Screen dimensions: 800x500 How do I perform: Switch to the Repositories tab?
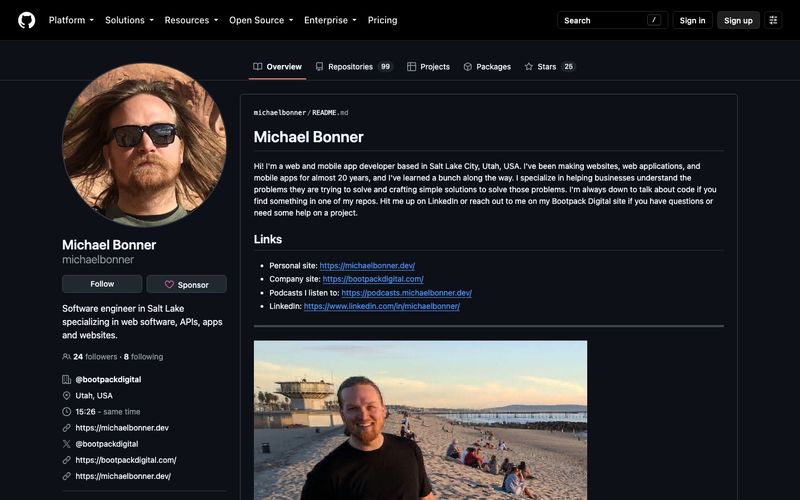pyautogui.click(x=354, y=67)
